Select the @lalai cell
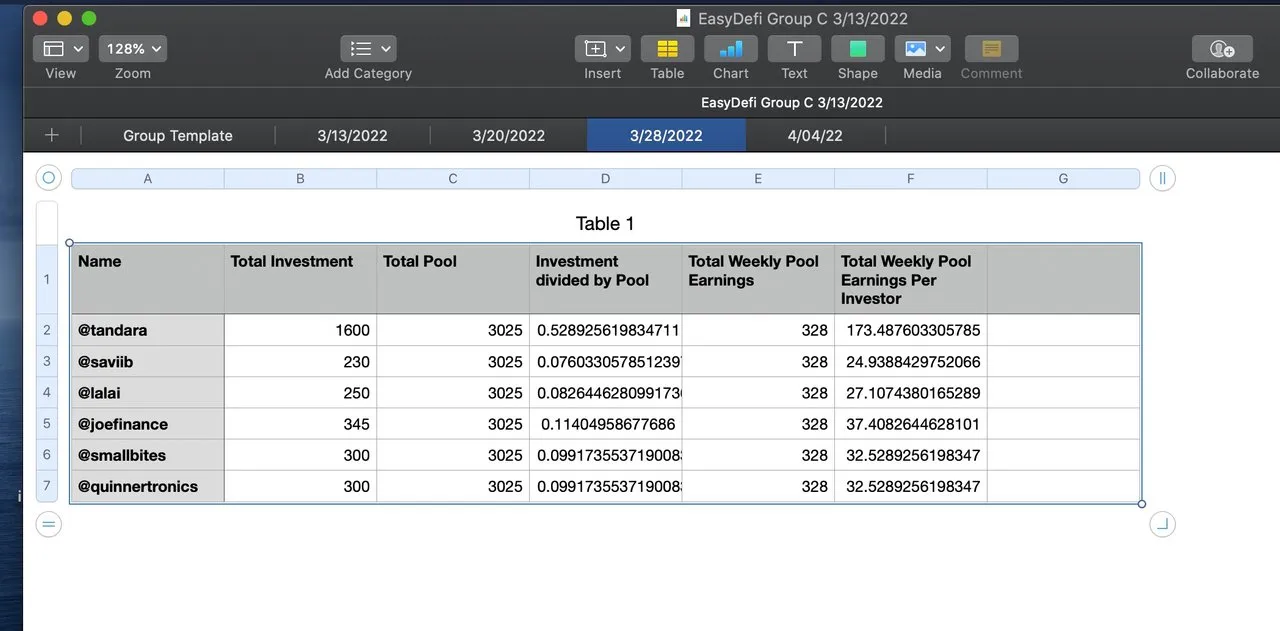The height and width of the screenshot is (631, 1280). 148,392
